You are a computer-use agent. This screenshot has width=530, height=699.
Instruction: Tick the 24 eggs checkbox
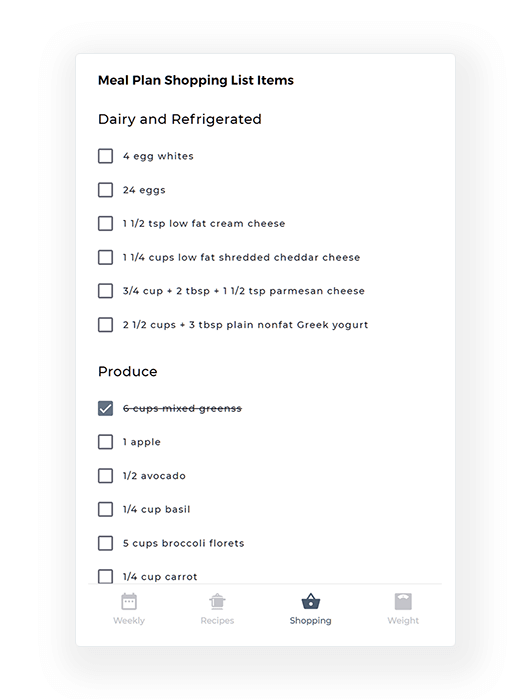click(x=105, y=190)
